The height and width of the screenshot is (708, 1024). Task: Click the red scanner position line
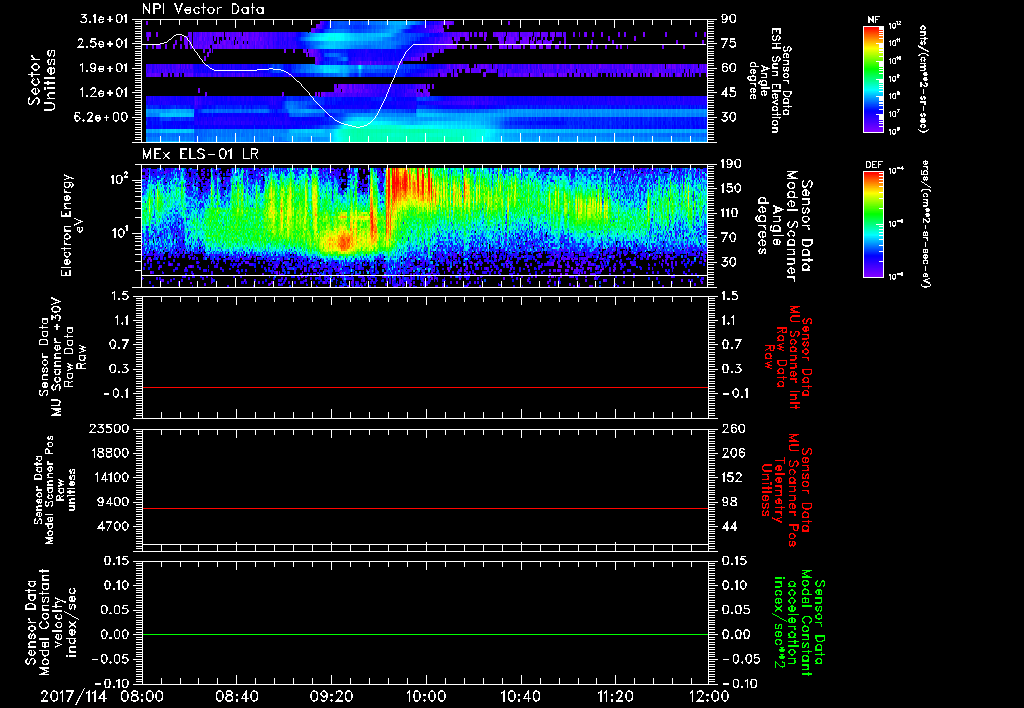pos(425,509)
